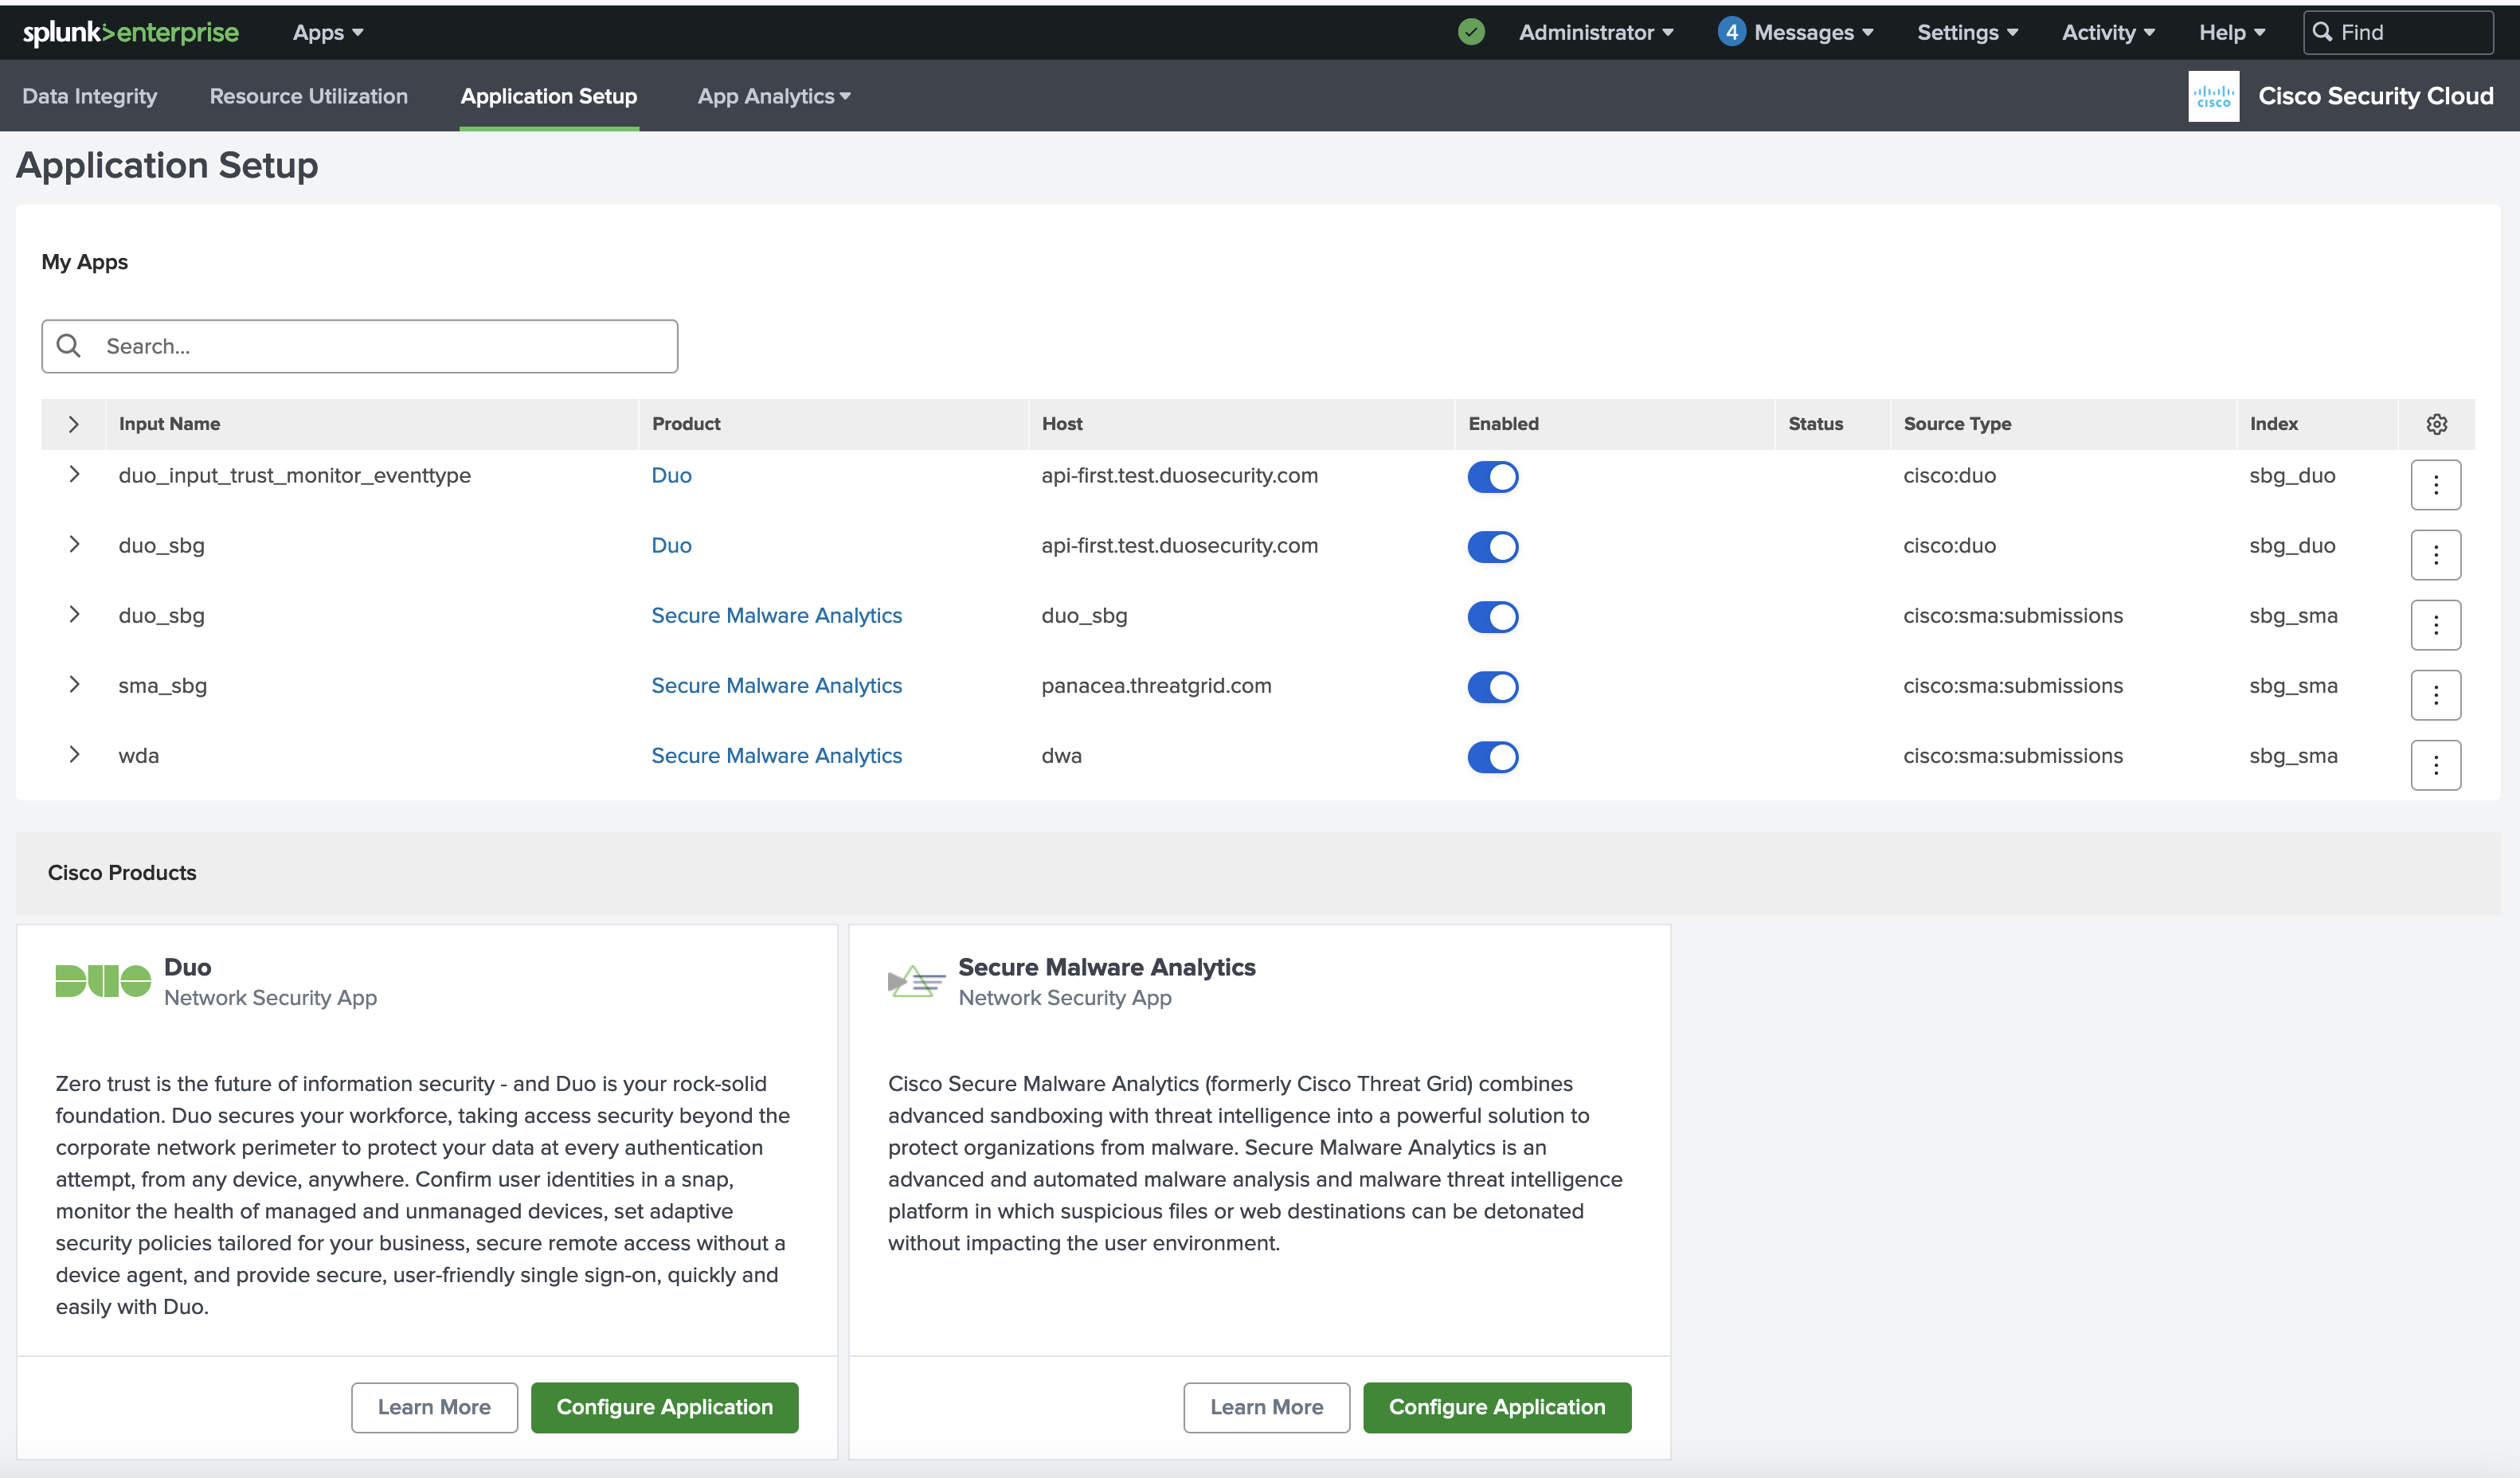Open table column settings via gear icon
This screenshot has width=2520, height=1478.
pos(2436,423)
